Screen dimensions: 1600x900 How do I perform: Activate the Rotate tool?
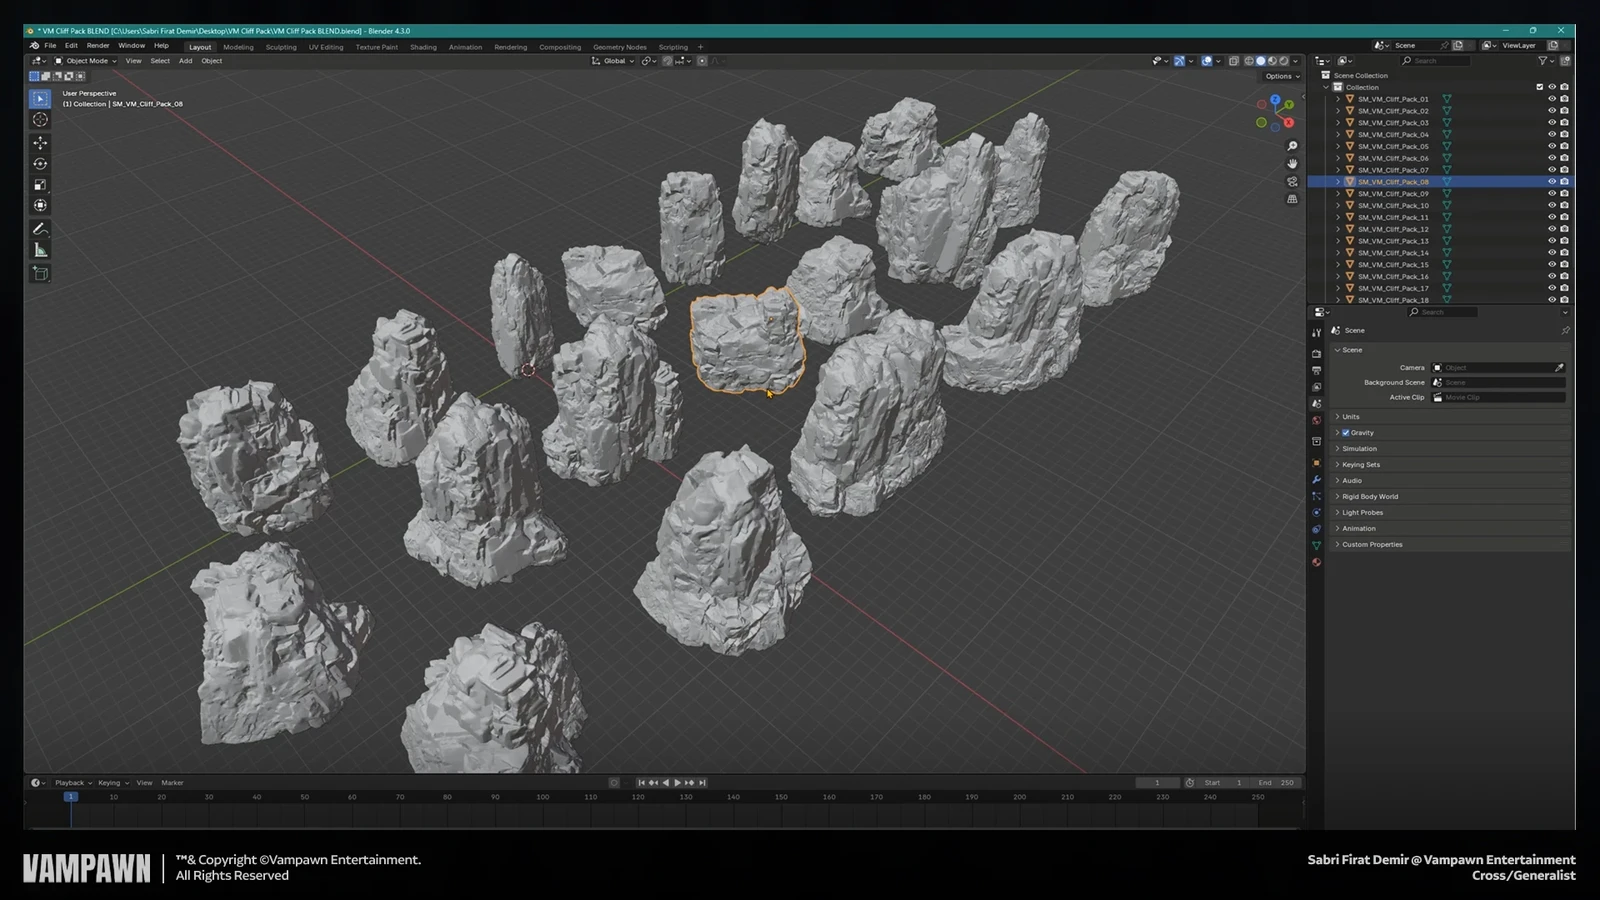[x=40, y=164]
